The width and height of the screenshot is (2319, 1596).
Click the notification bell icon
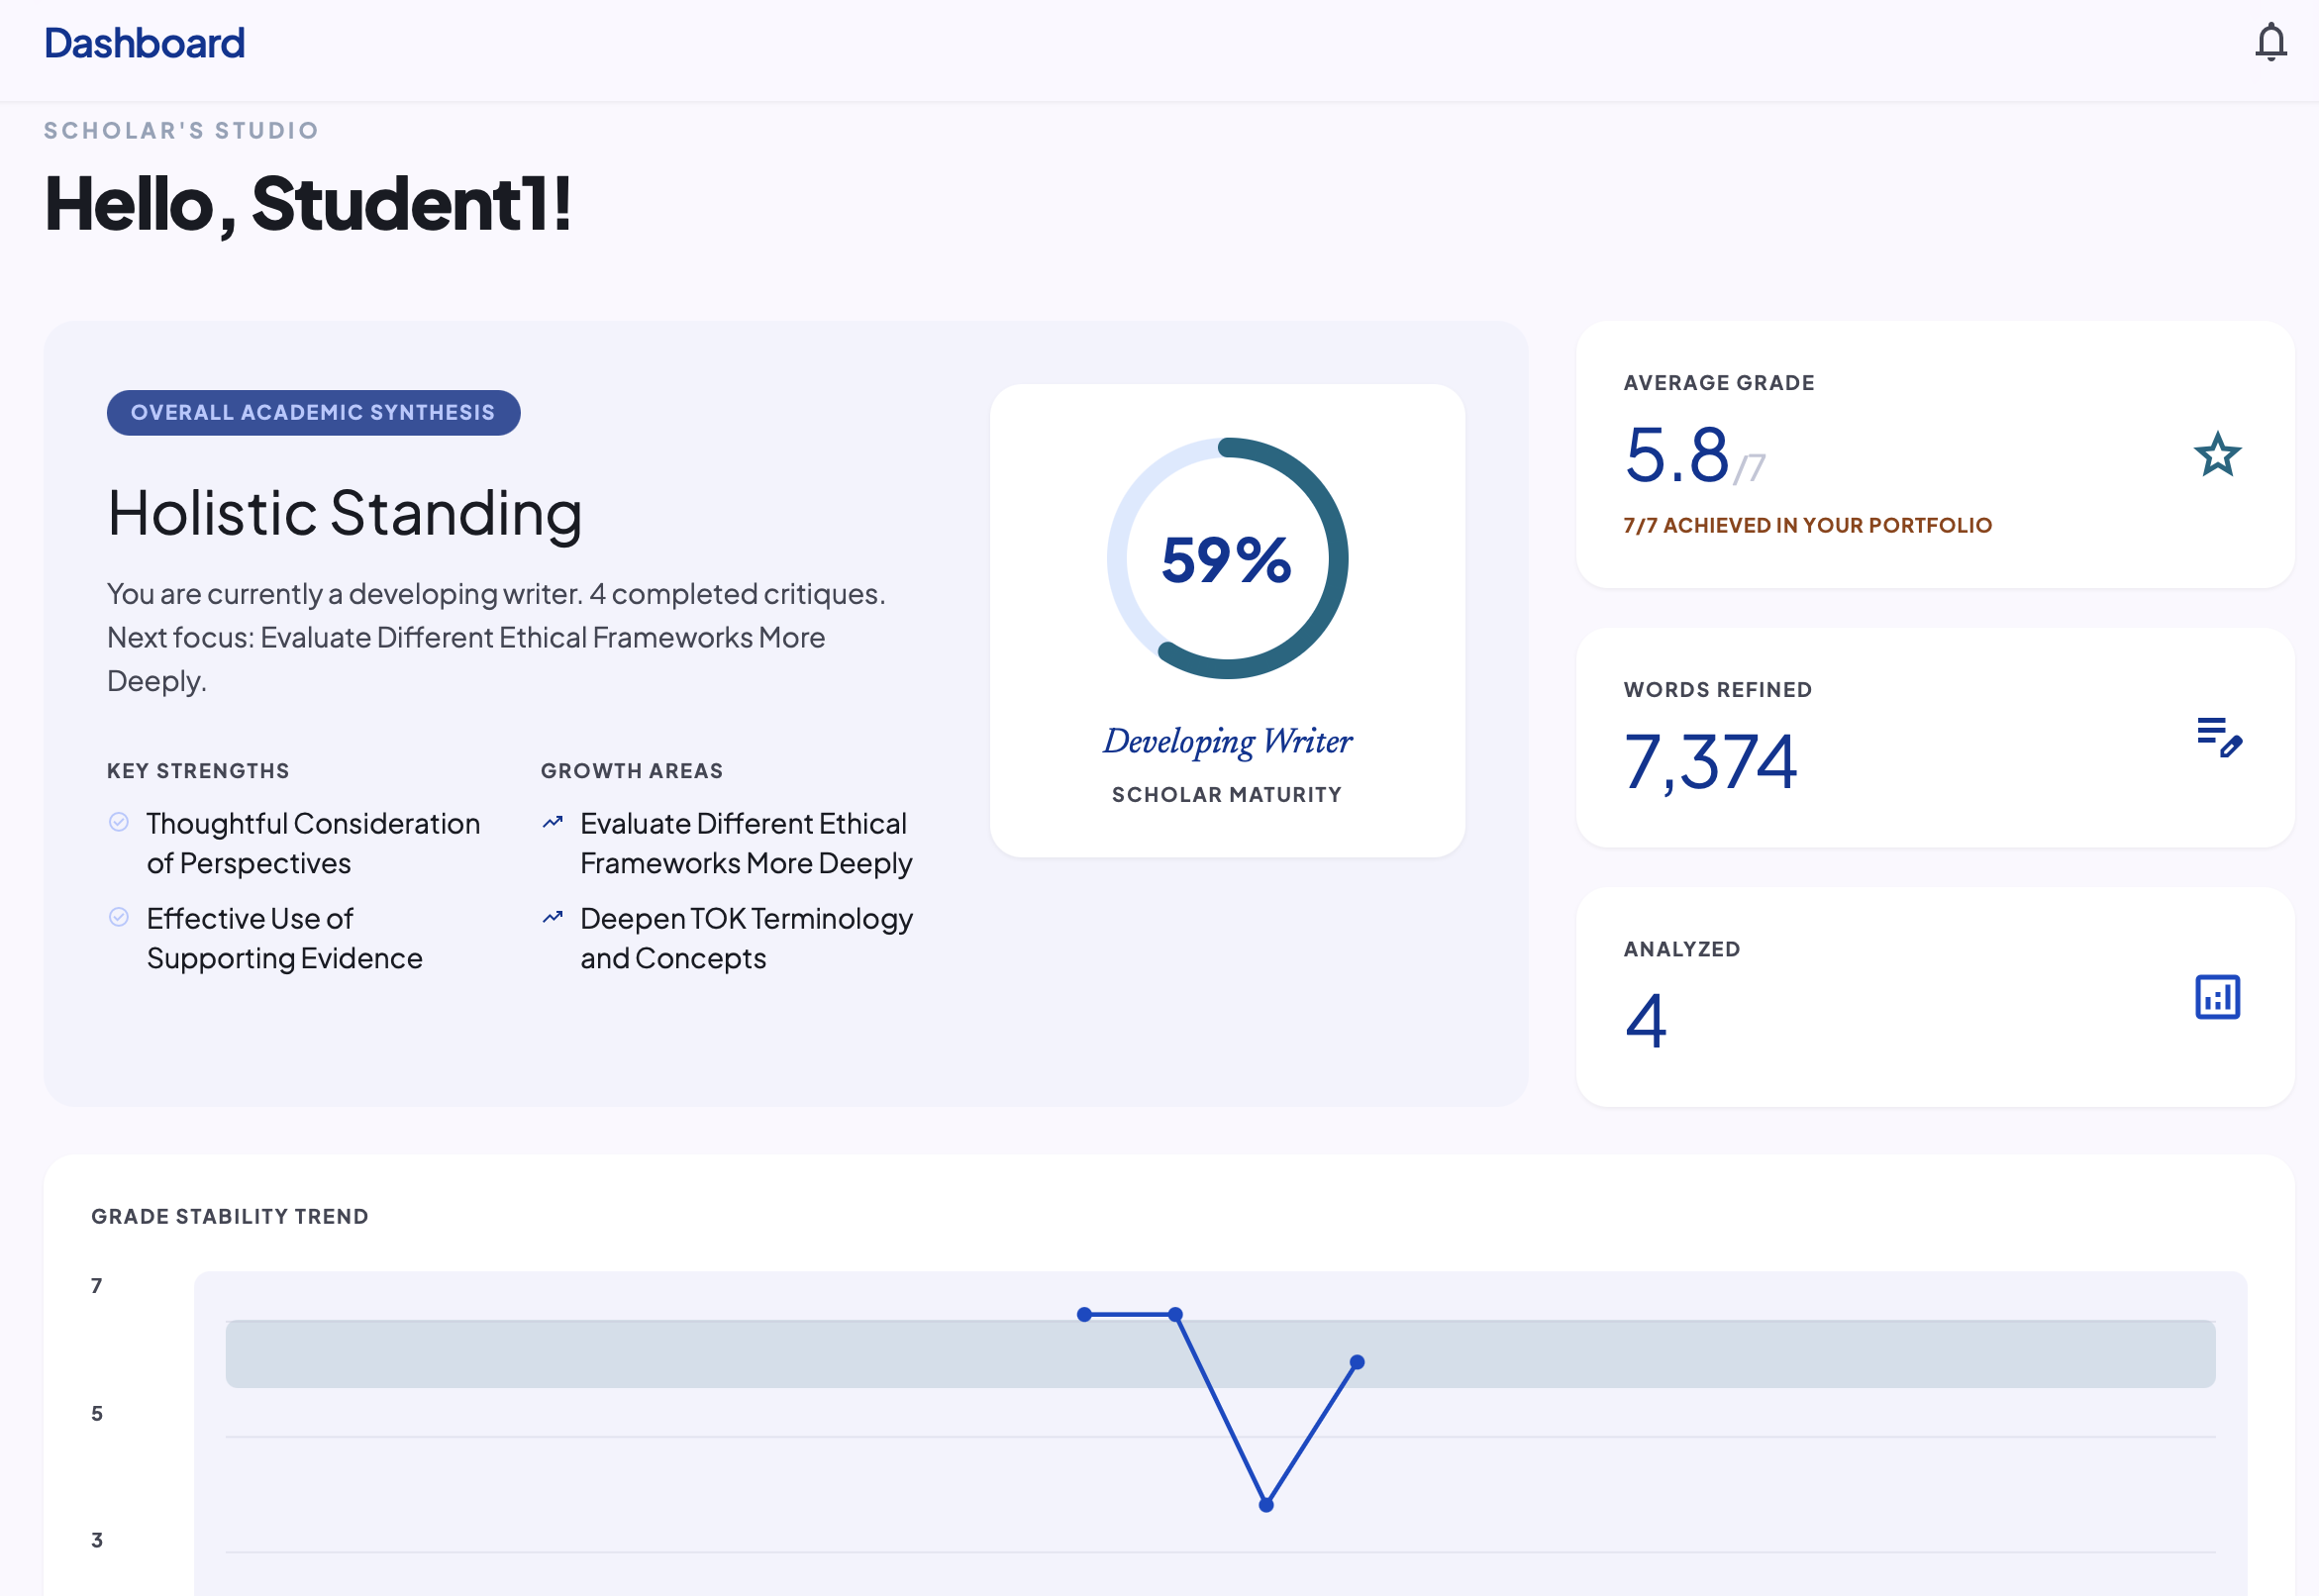(2270, 42)
